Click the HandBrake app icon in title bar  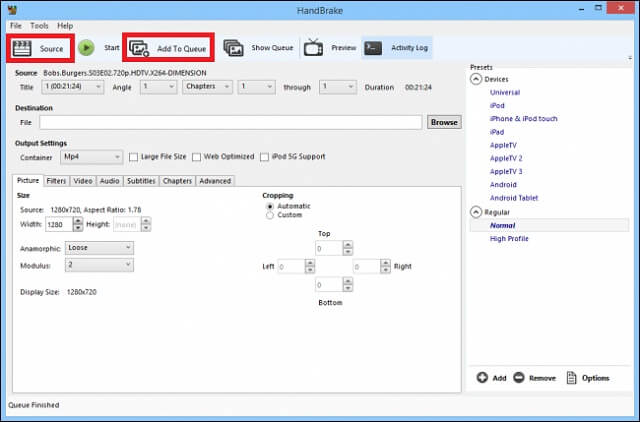coord(12,9)
